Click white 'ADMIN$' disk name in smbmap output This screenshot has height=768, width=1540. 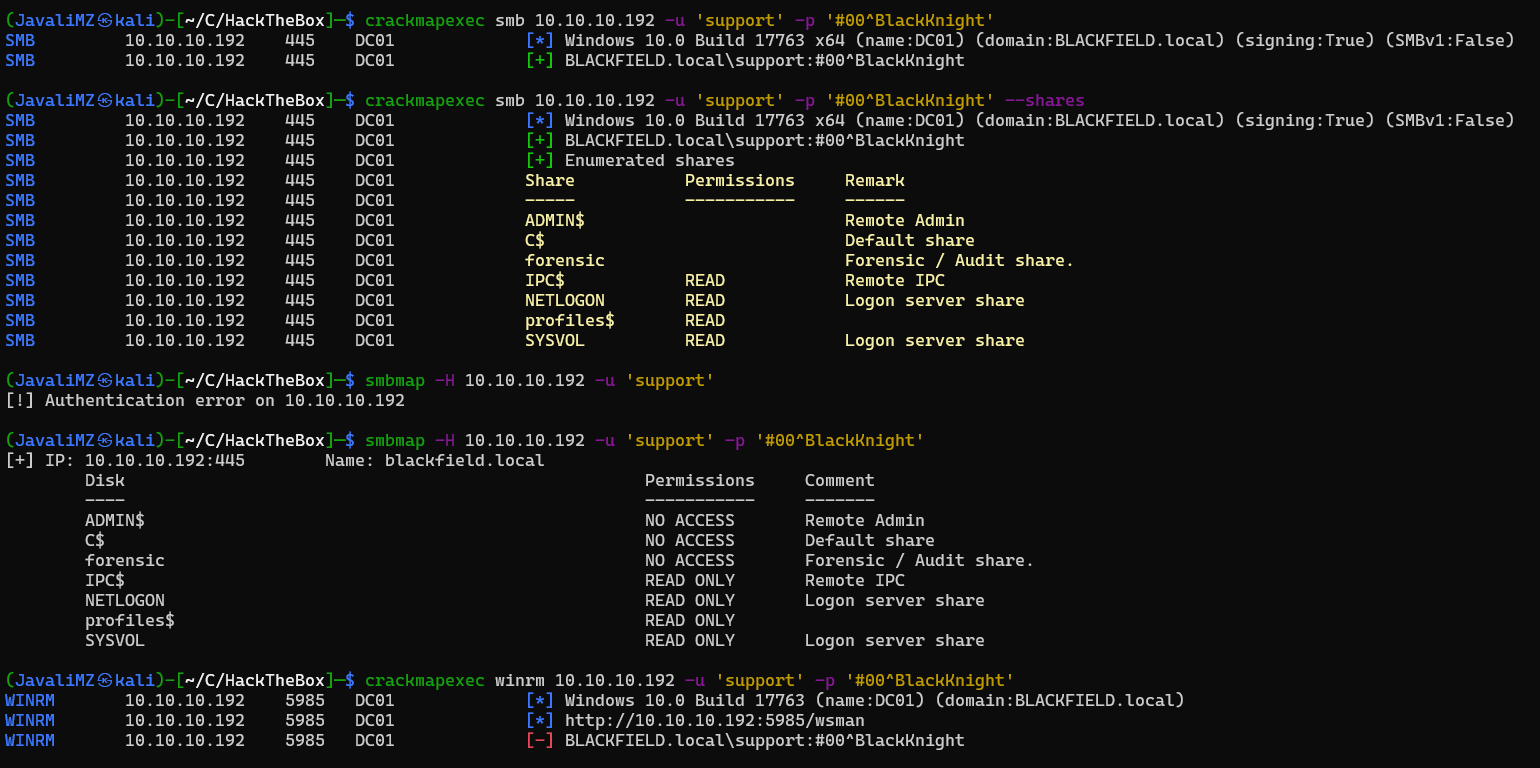point(115,520)
